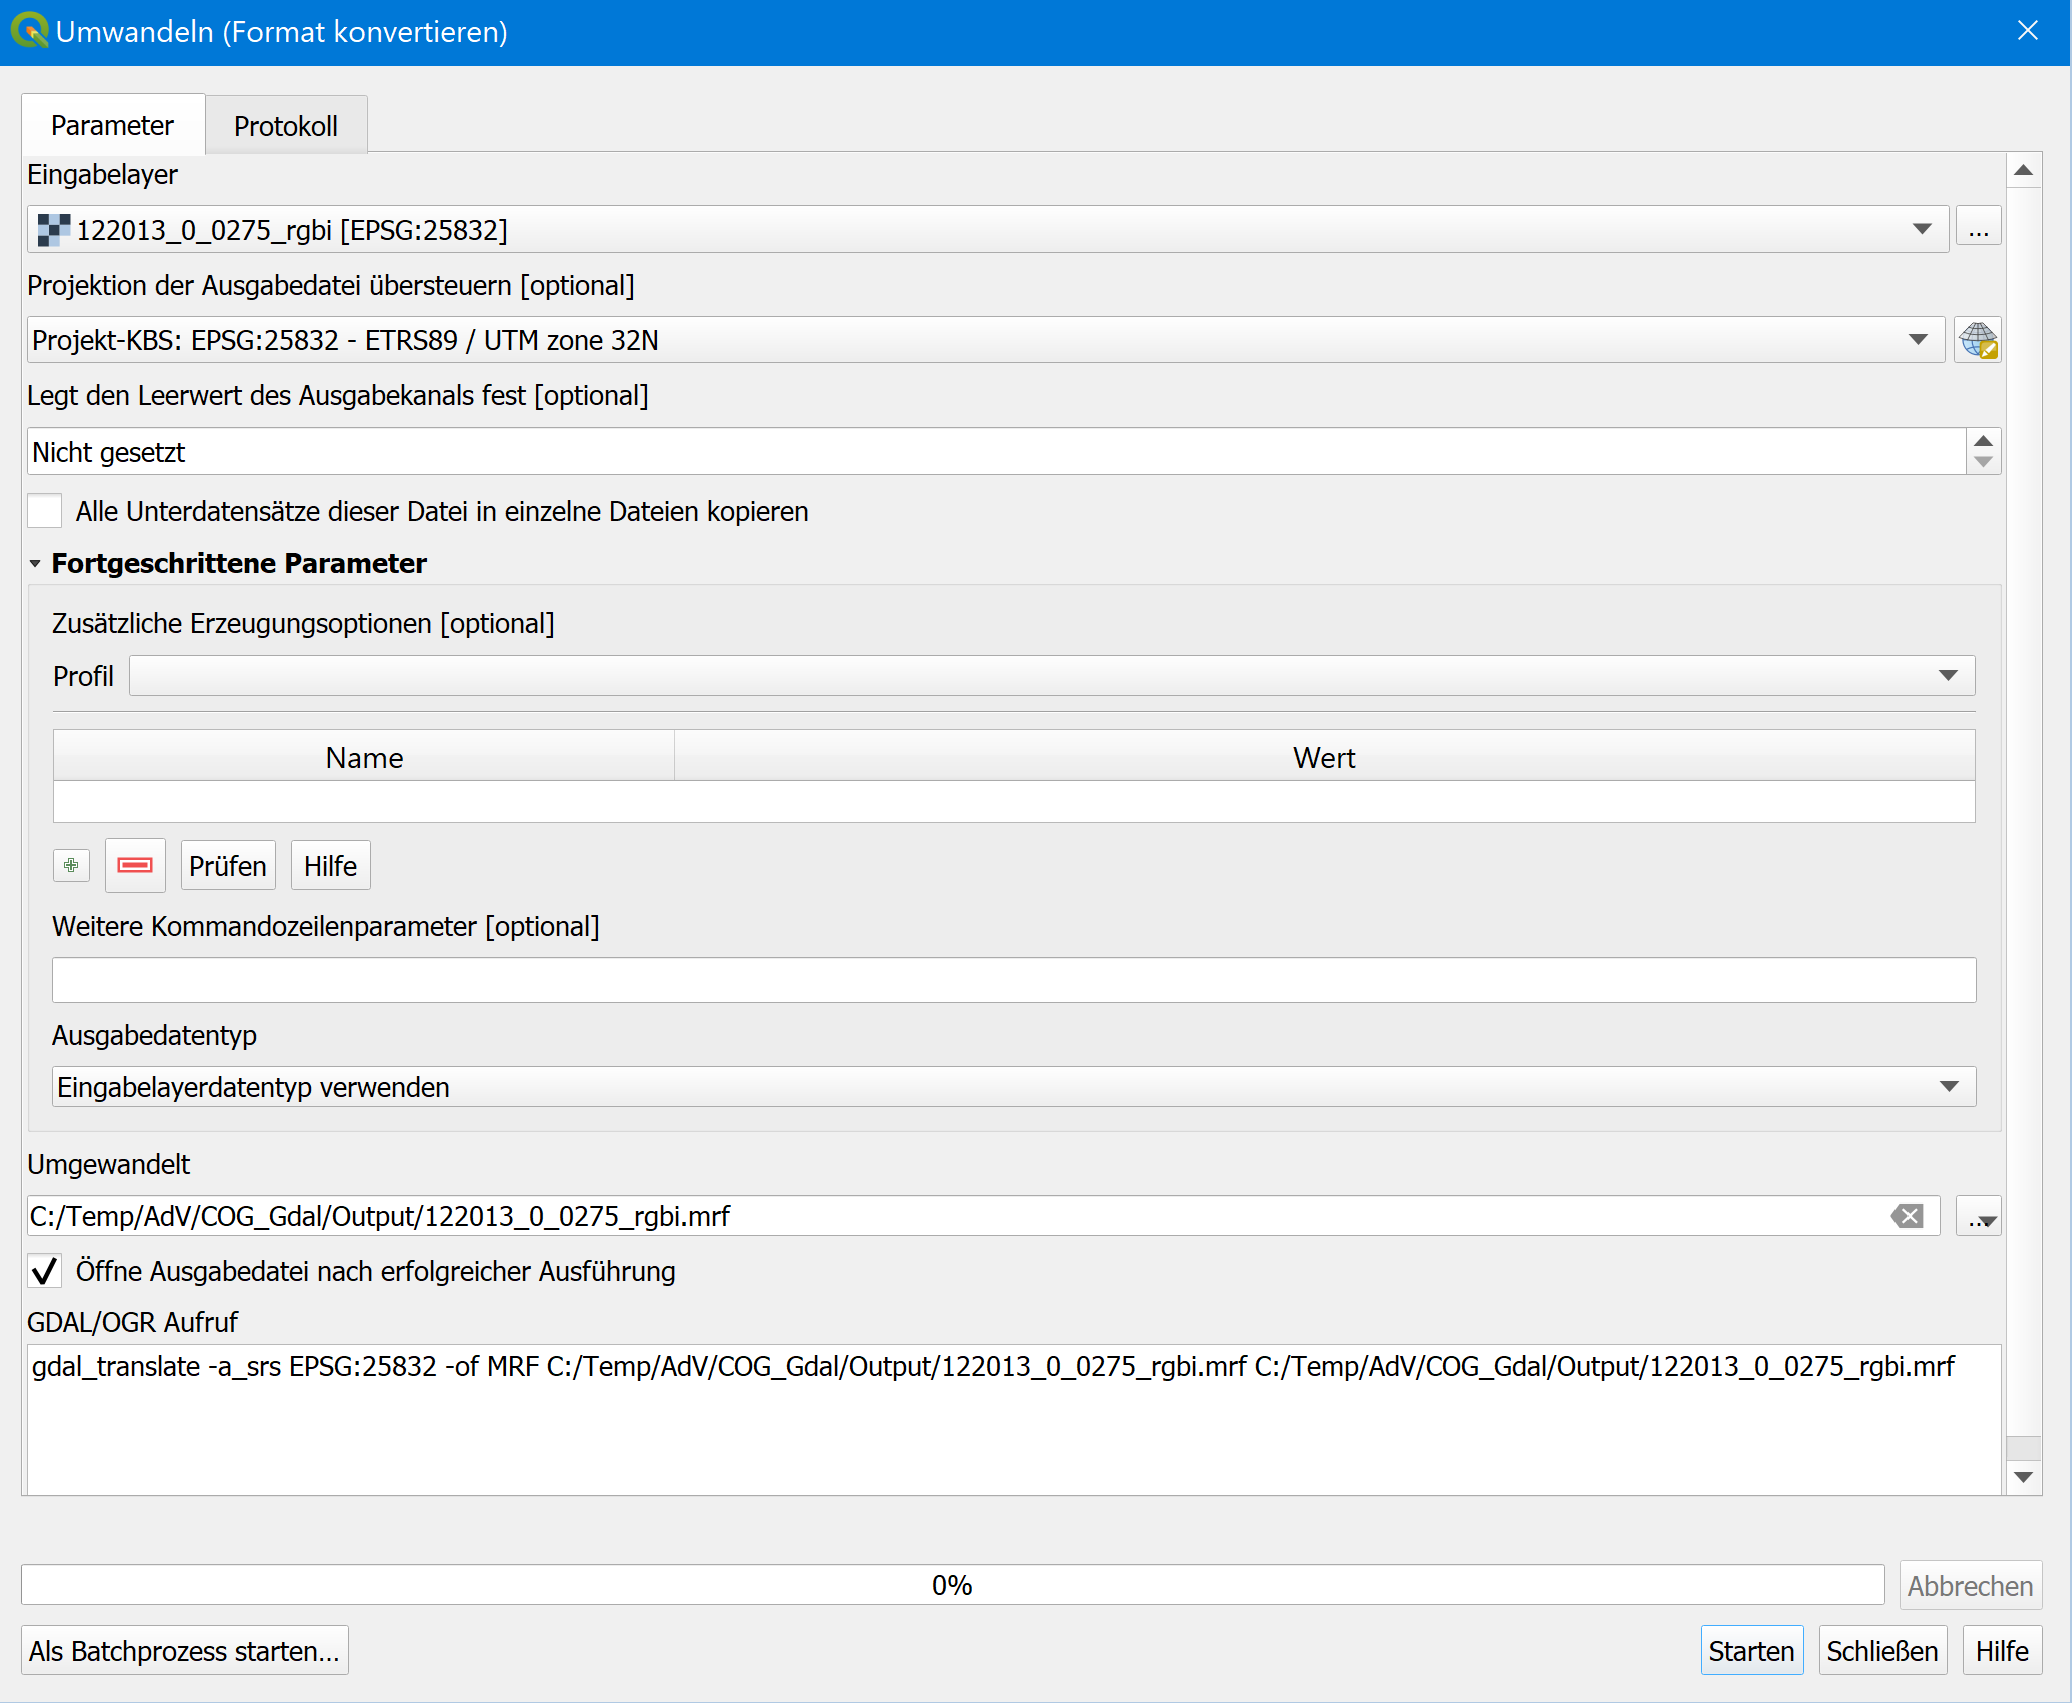Image resolution: width=2072 pixels, height=1703 pixels.
Task: Disable opening output file after execution
Action: point(44,1271)
